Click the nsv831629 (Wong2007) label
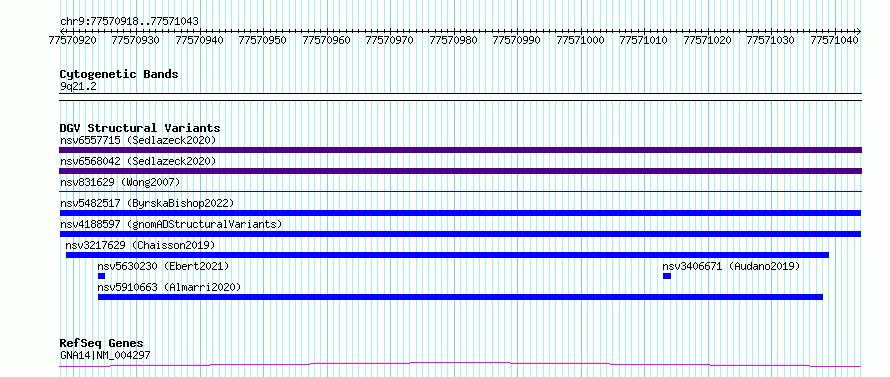The image size is (890, 377). click(x=120, y=182)
